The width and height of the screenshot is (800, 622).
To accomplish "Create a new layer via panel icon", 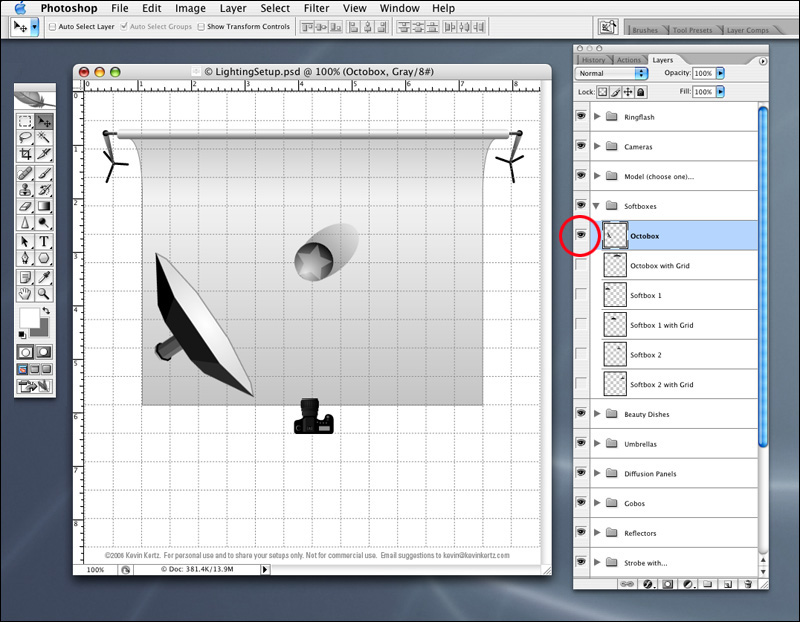I will click(x=728, y=584).
